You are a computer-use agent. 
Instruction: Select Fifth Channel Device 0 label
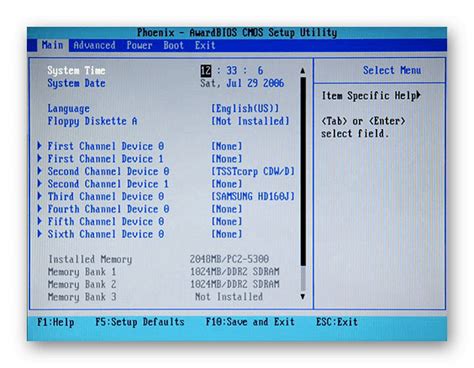coord(106,221)
